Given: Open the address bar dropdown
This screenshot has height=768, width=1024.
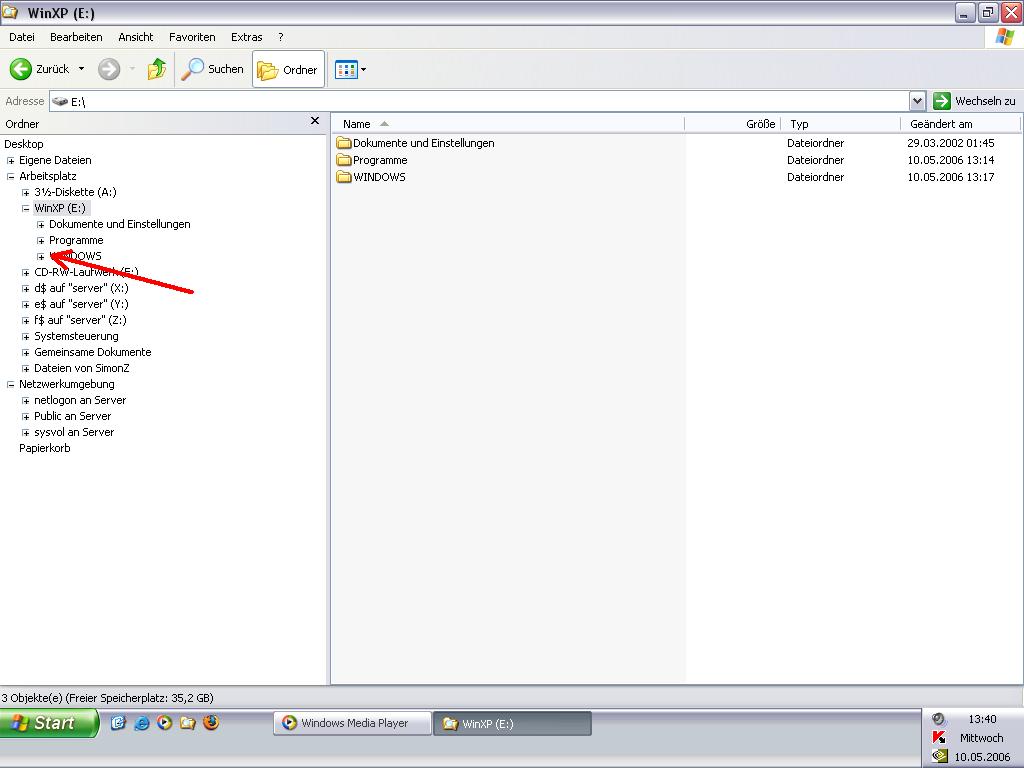Looking at the screenshot, I should [917, 101].
